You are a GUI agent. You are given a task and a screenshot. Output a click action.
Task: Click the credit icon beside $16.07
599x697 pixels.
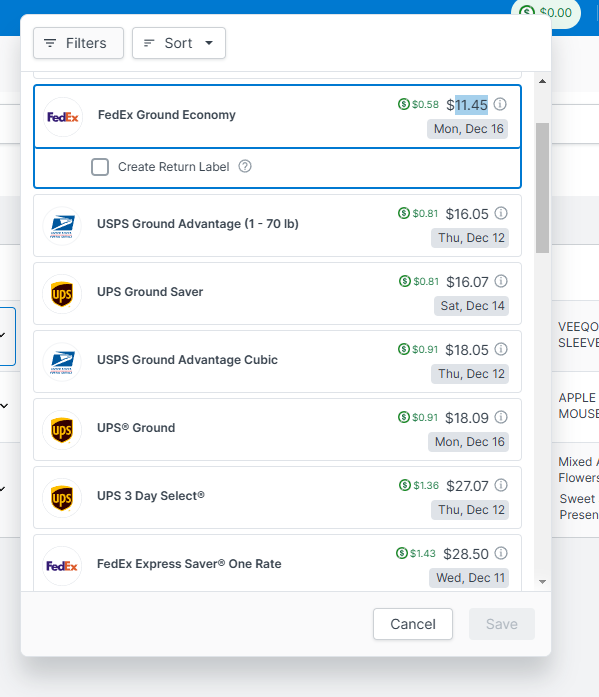click(x=405, y=281)
